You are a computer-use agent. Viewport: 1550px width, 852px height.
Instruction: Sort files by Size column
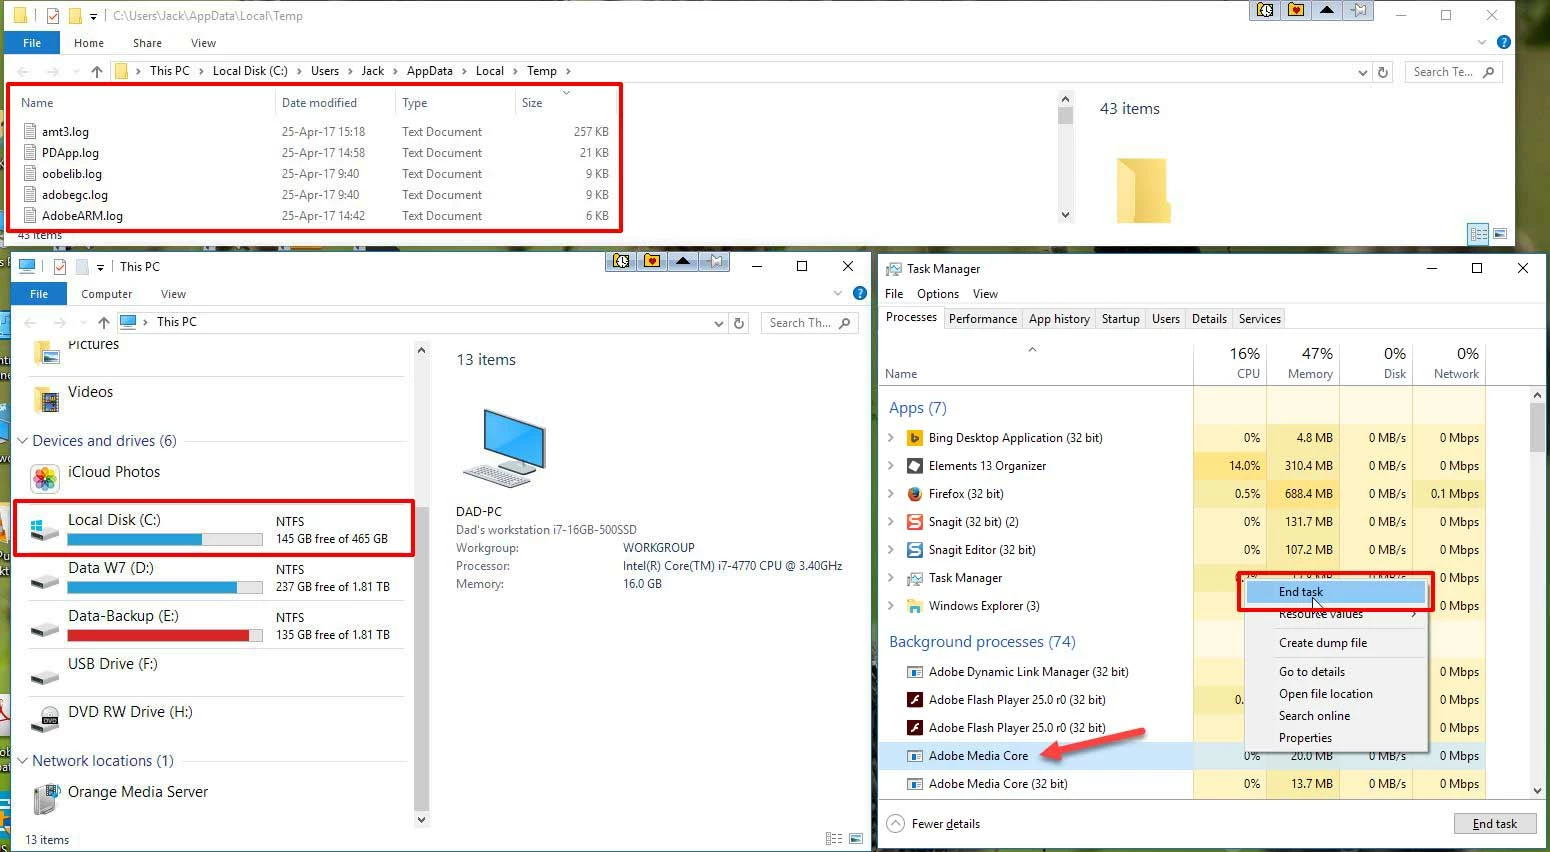[x=532, y=102]
